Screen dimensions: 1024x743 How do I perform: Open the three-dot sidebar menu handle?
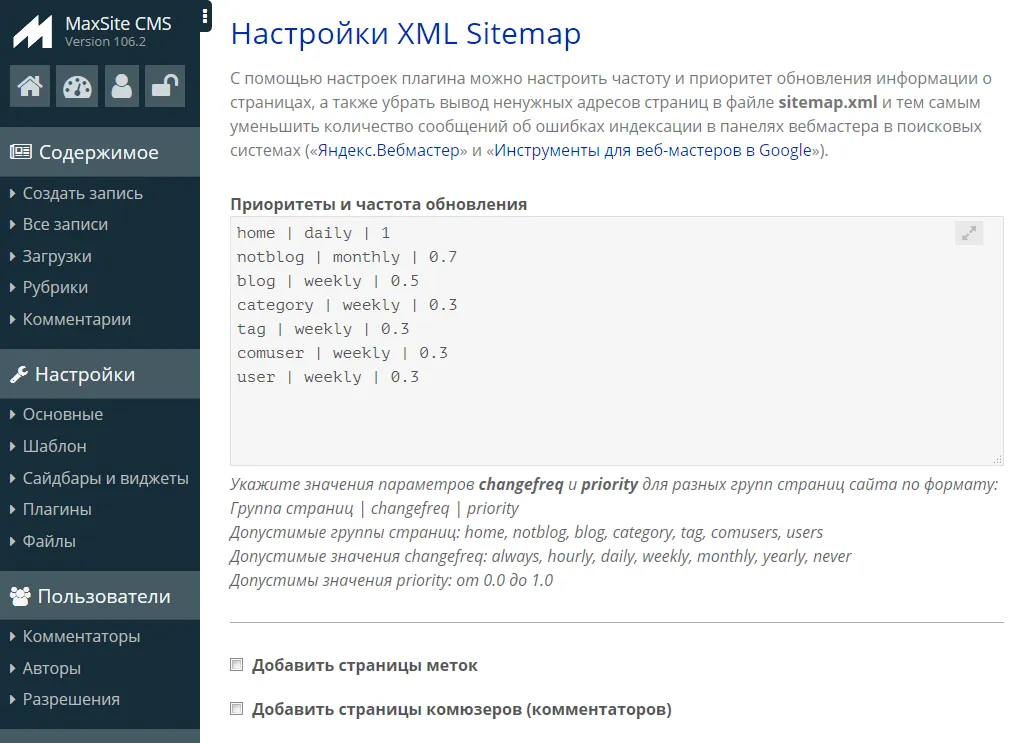pos(205,16)
